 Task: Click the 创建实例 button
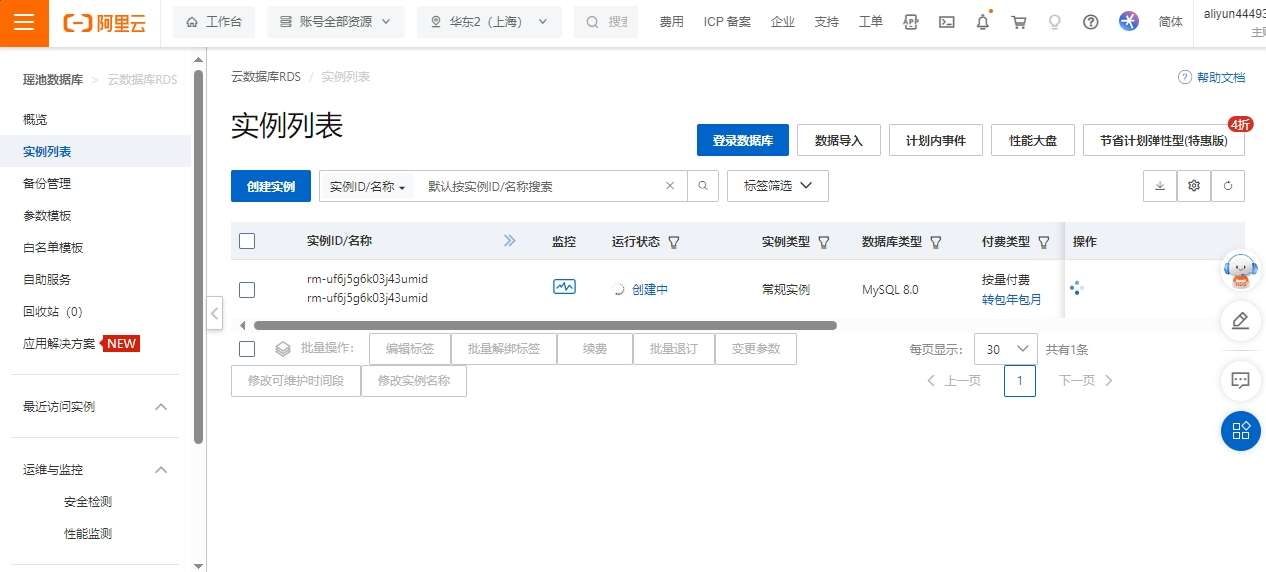pos(270,186)
